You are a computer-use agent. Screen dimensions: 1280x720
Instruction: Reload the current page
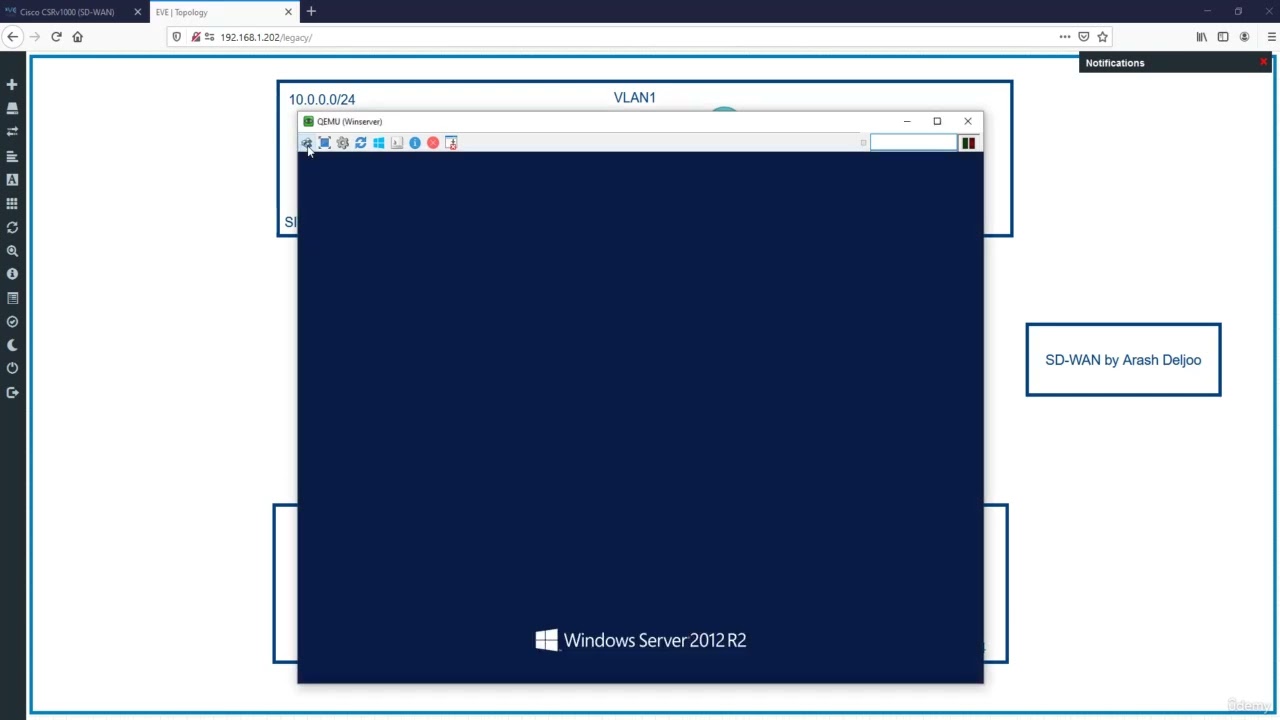pos(56,37)
